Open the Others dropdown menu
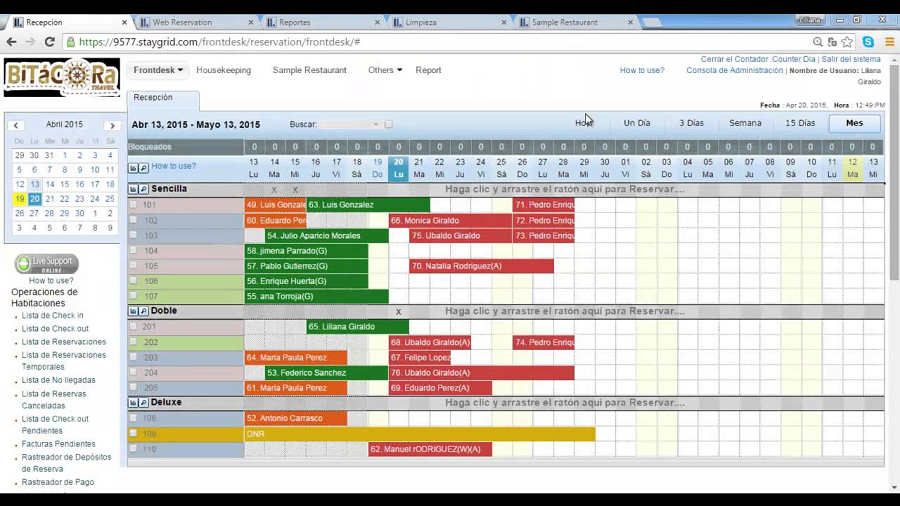This screenshot has height=506, width=900. (x=384, y=70)
